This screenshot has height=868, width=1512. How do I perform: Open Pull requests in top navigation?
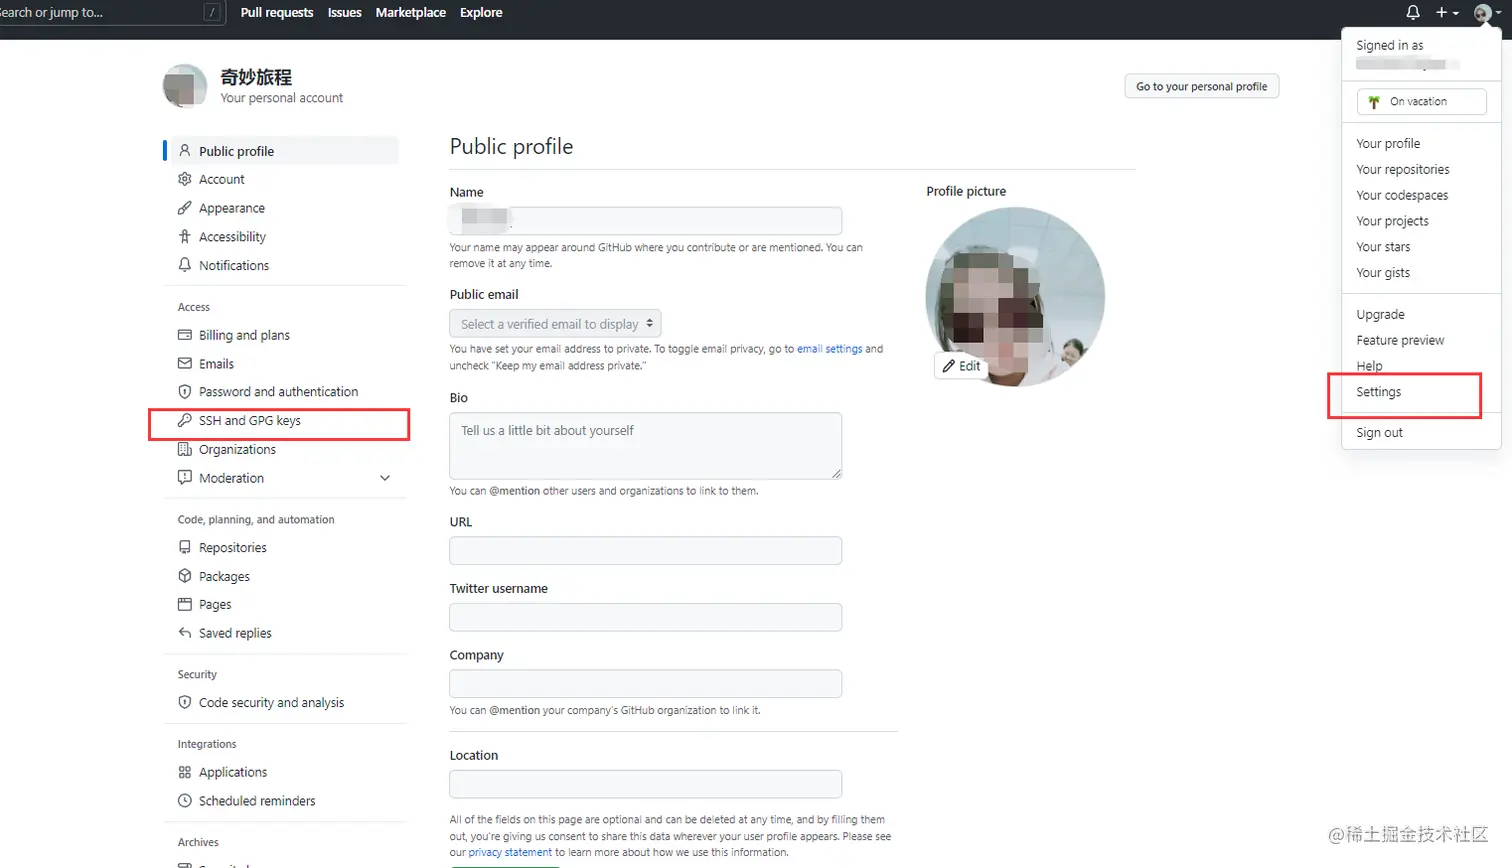point(277,13)
